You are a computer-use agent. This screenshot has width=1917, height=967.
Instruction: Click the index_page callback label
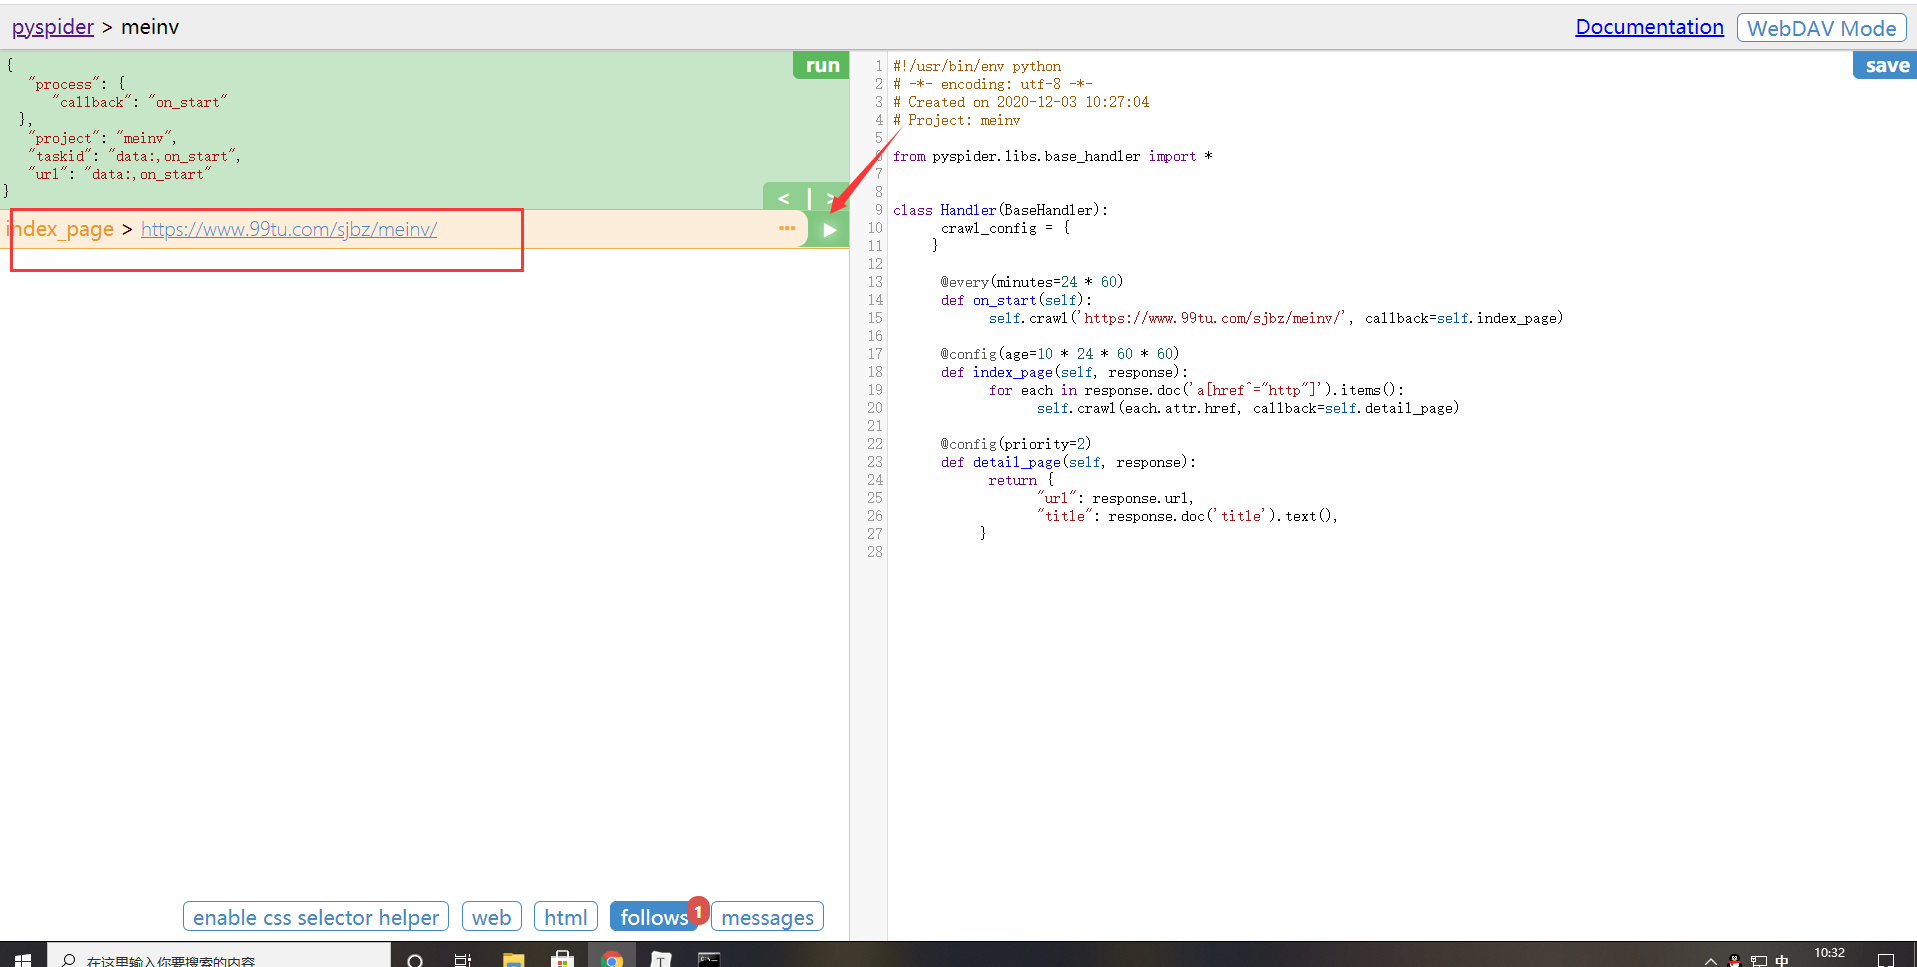[60, 229]
